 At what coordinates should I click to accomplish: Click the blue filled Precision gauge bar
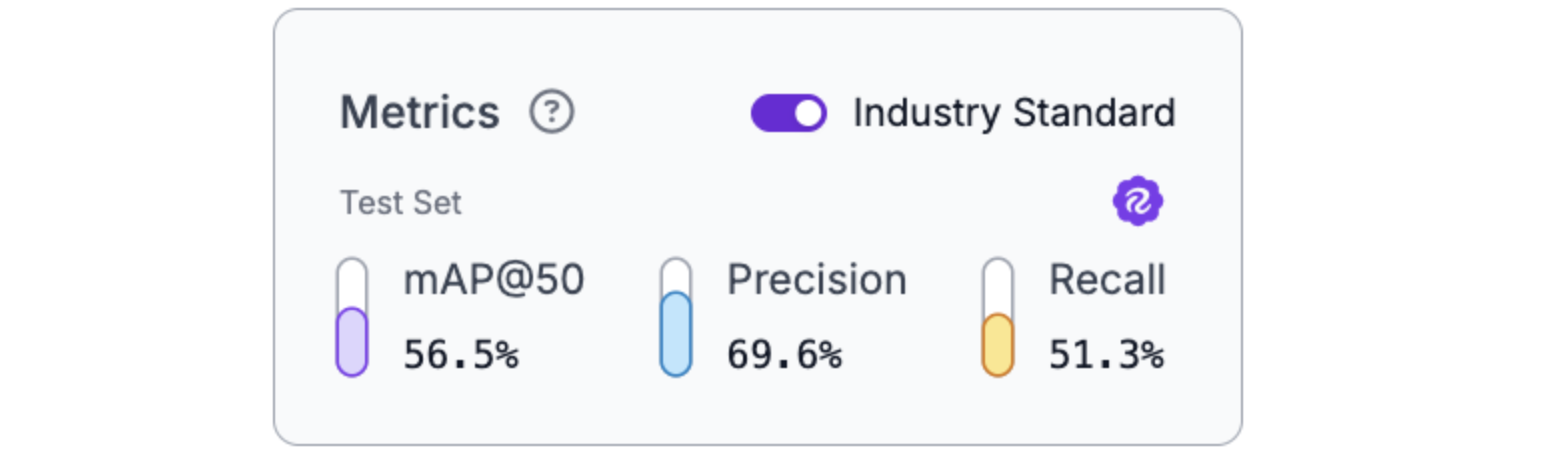676,333
